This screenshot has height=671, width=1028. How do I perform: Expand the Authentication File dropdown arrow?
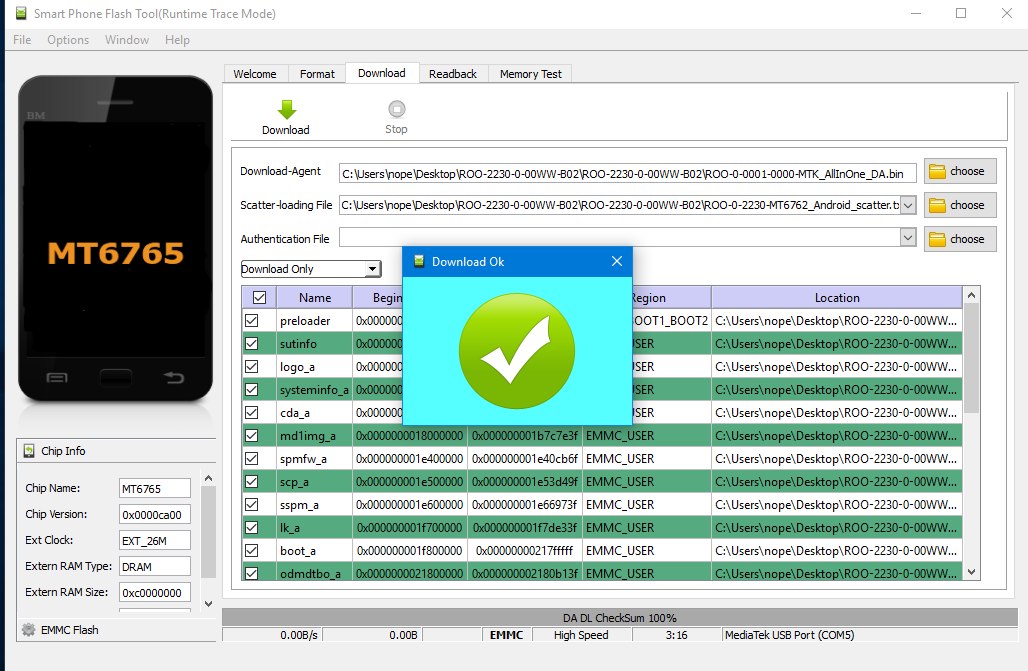908,237
